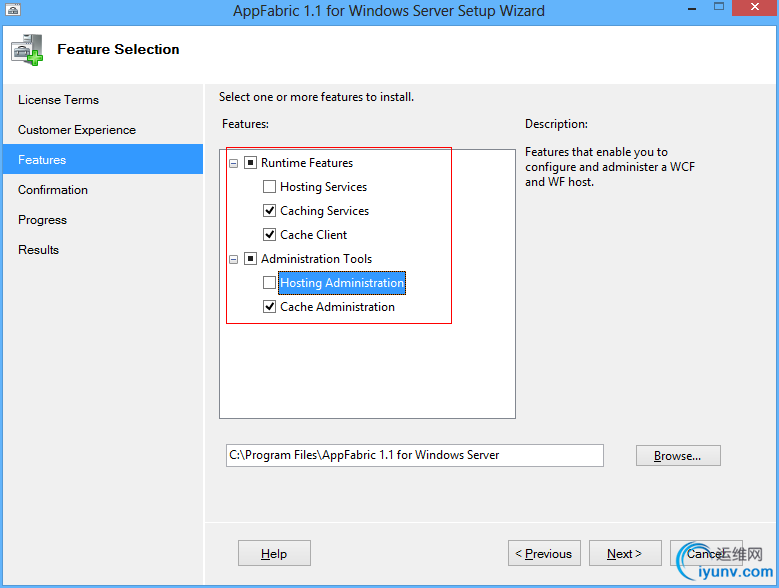
Task: Select the Runtime Features label
Action: pyautogui.click(x=307, y=163)
